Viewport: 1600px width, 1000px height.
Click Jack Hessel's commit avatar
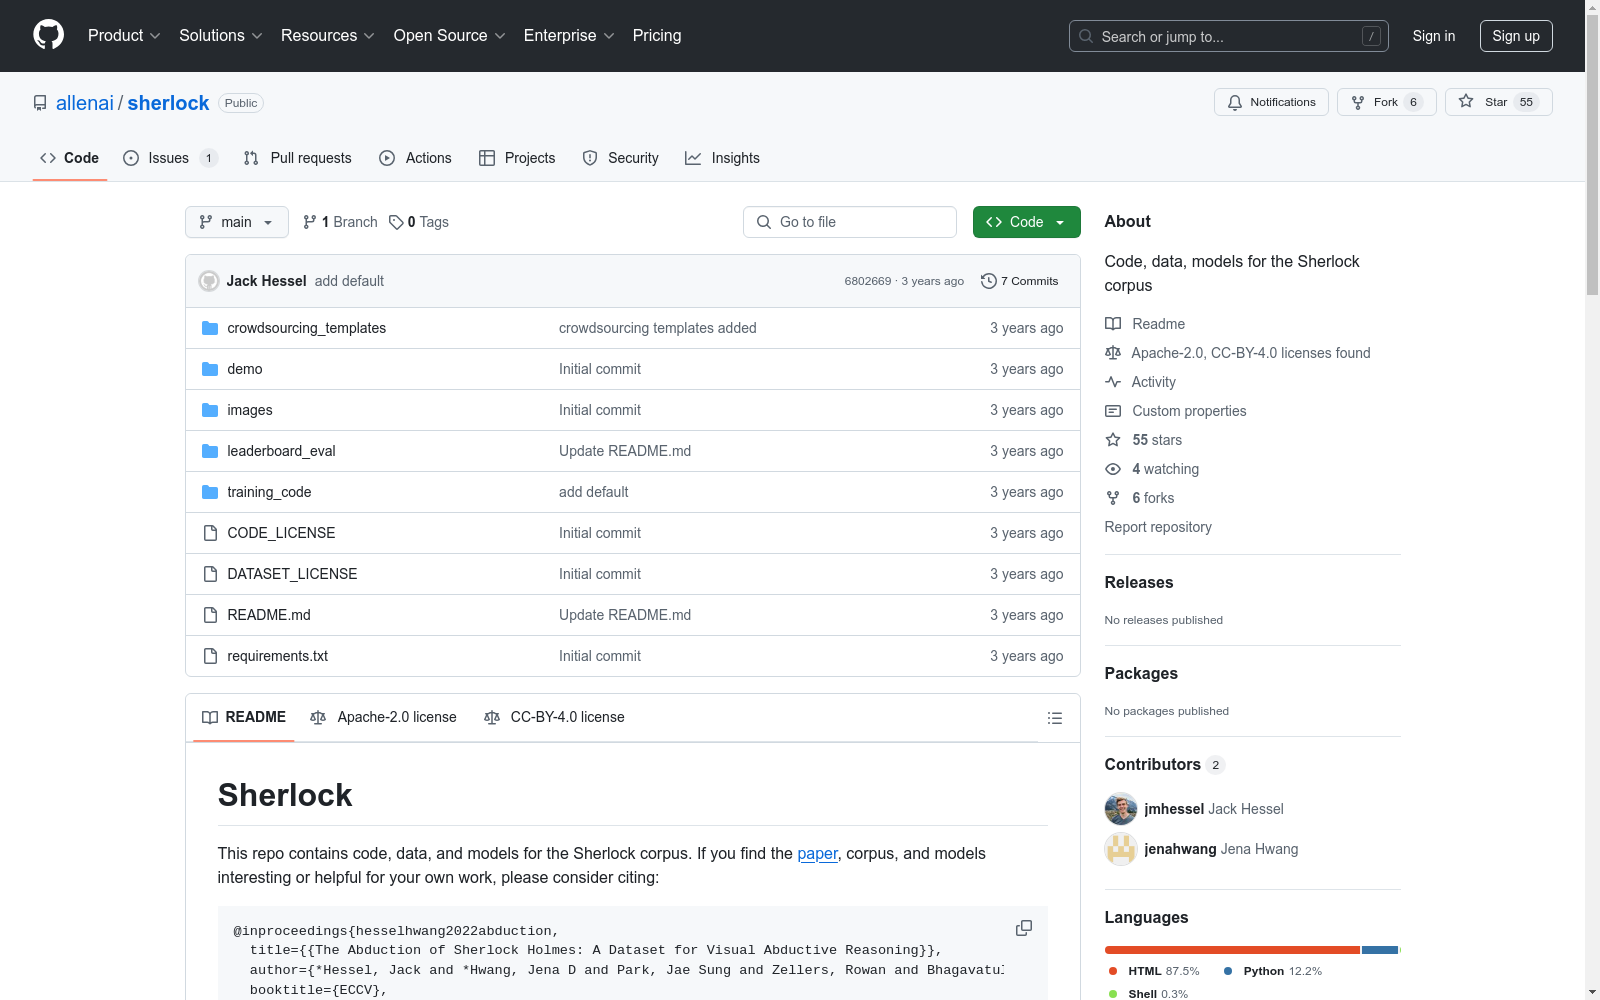pyautogui.click(x=209, y=281)
